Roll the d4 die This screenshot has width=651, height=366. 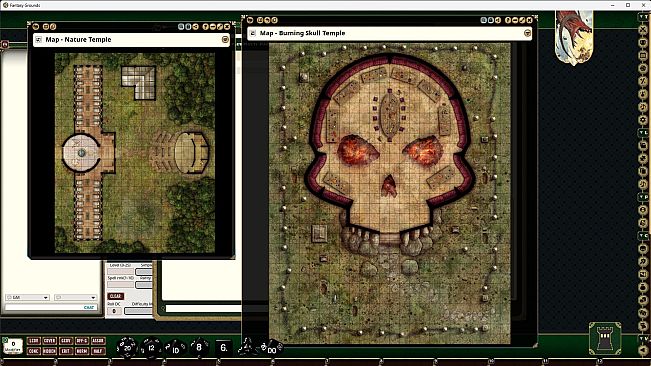pyautogui.click(x=247, y=346)
